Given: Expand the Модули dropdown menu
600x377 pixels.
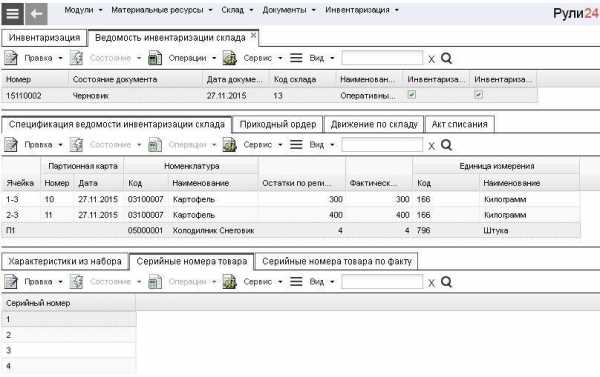Looking at the screenshot, I should pyautogui.click(x=83, y=10).
